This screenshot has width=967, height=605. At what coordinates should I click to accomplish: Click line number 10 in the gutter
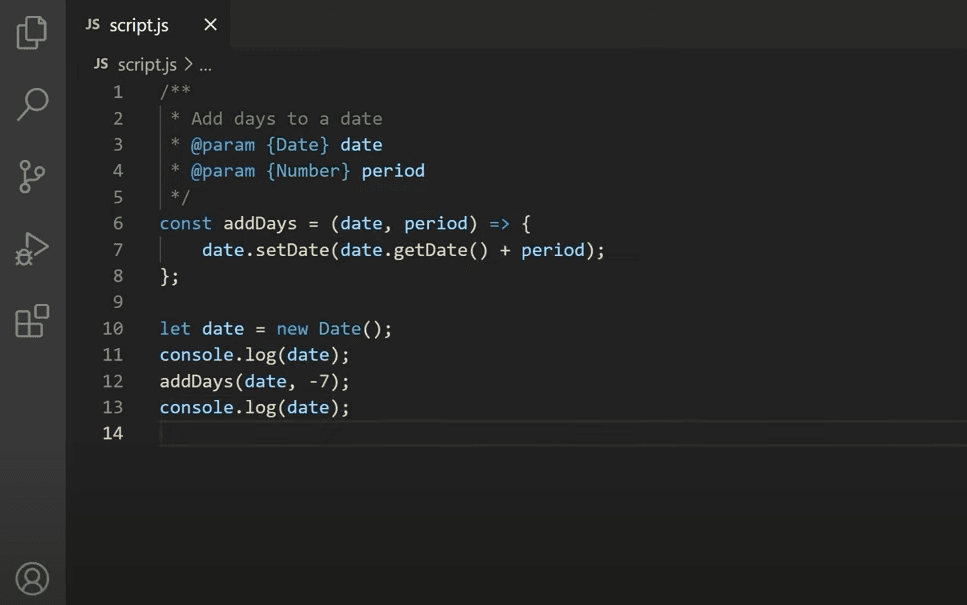[113, 328]
